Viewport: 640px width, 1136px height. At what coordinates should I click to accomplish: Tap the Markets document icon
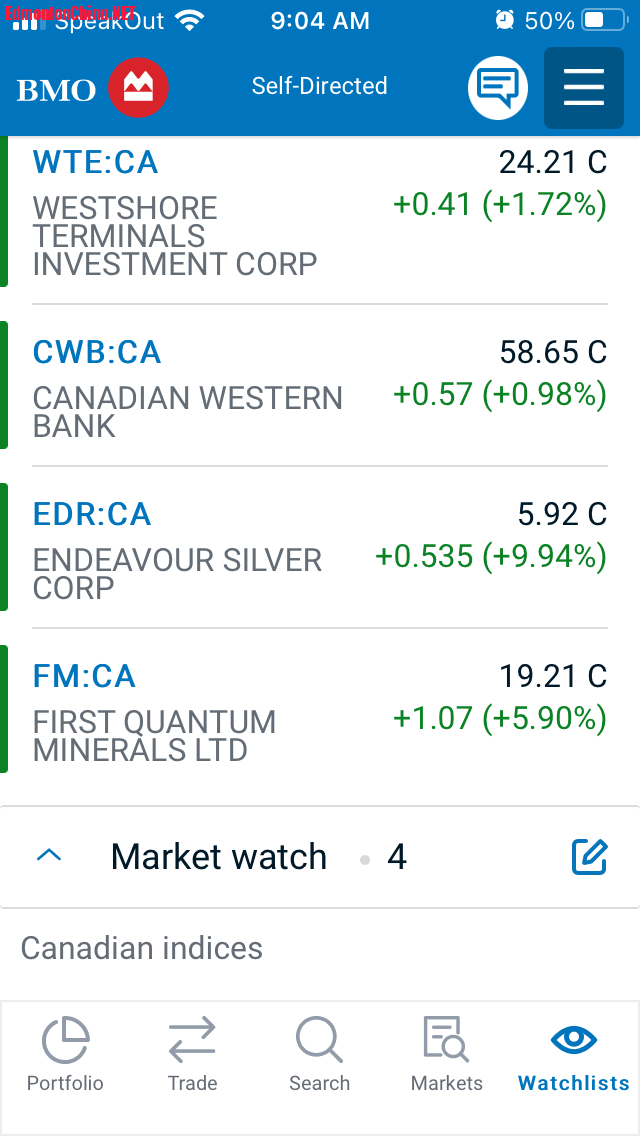pos(446,1040)
